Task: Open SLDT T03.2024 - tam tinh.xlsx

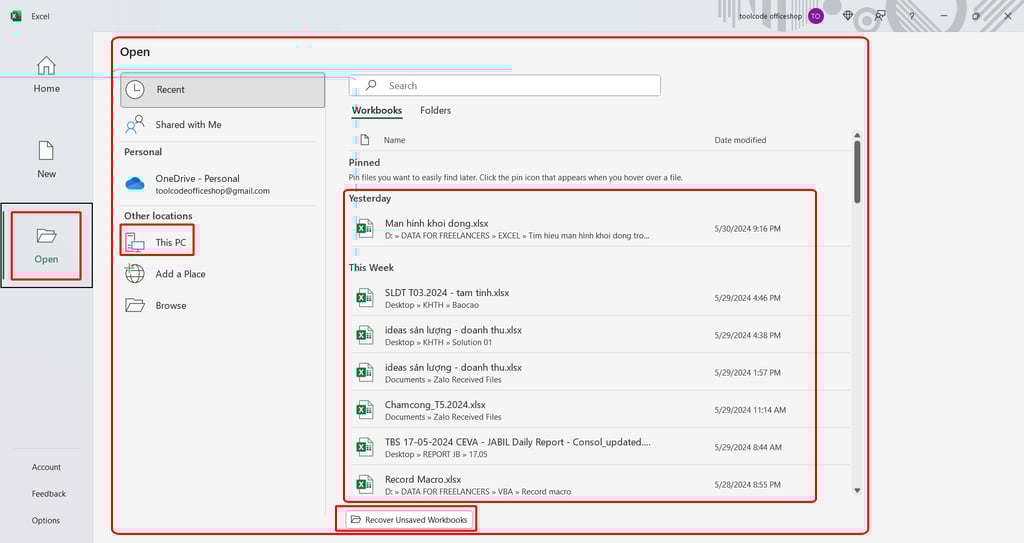Action: 447,293
